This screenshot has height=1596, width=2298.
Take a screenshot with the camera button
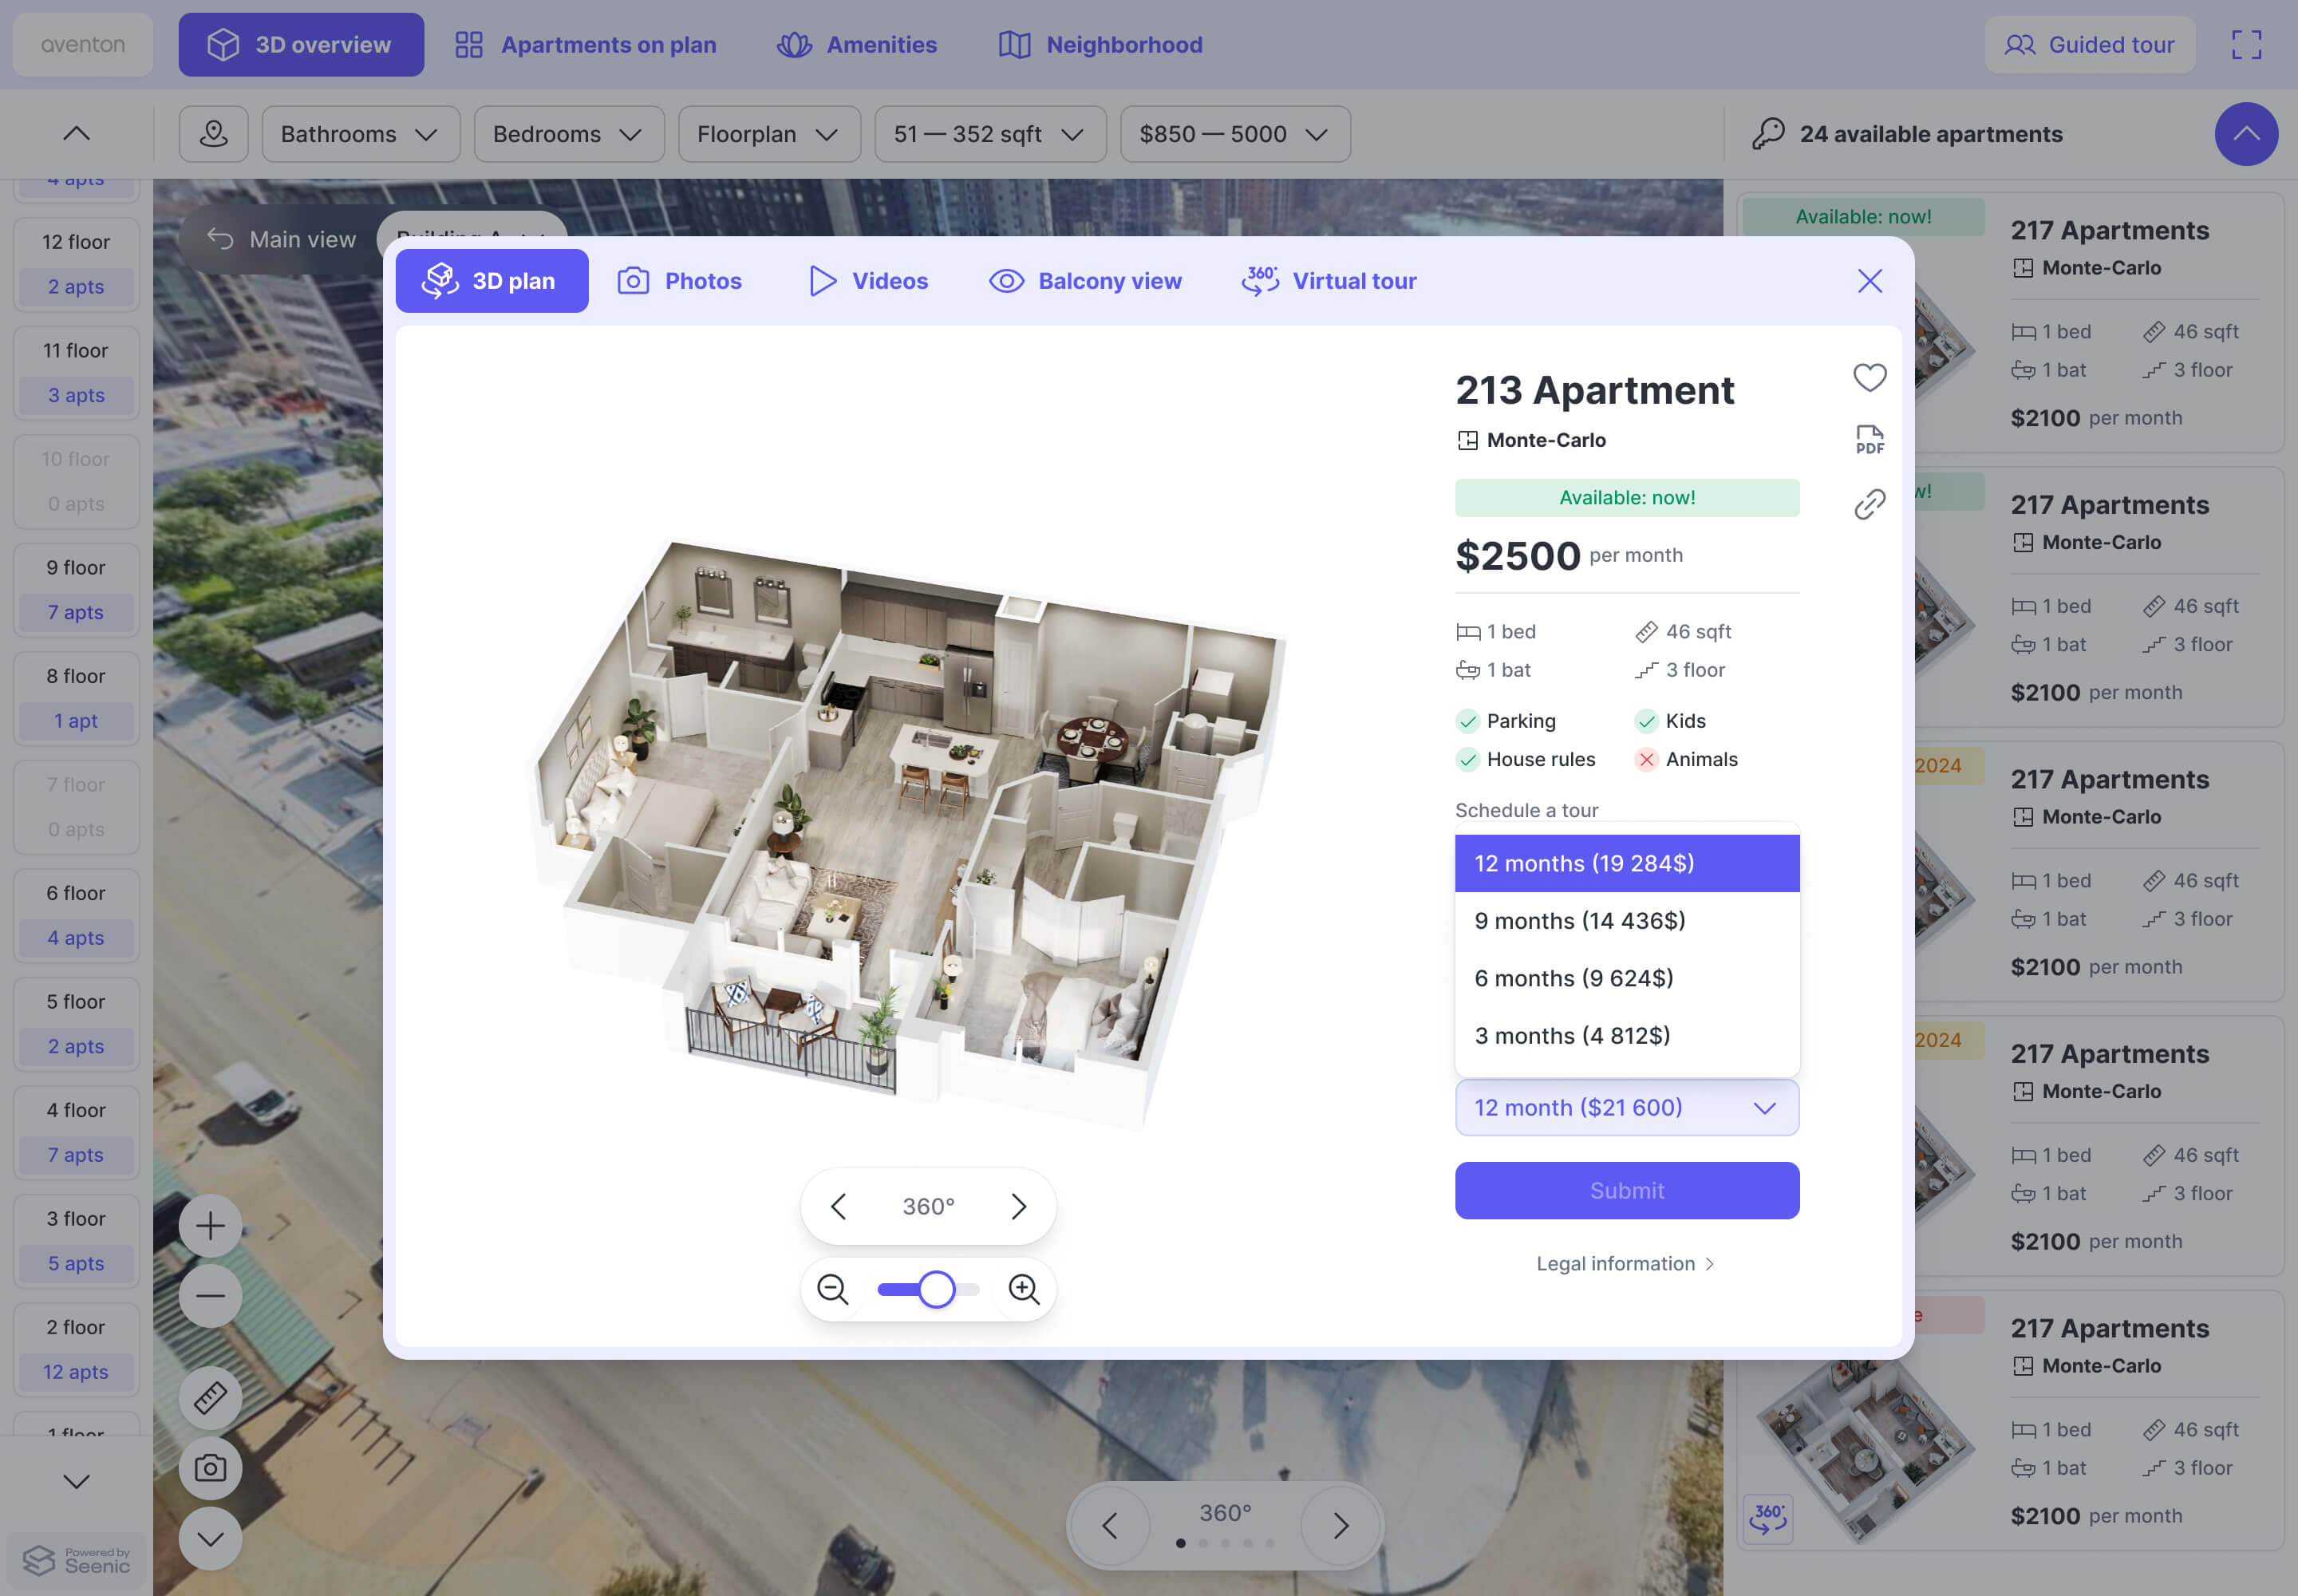pyautogui.click(x=210, y=1467)
